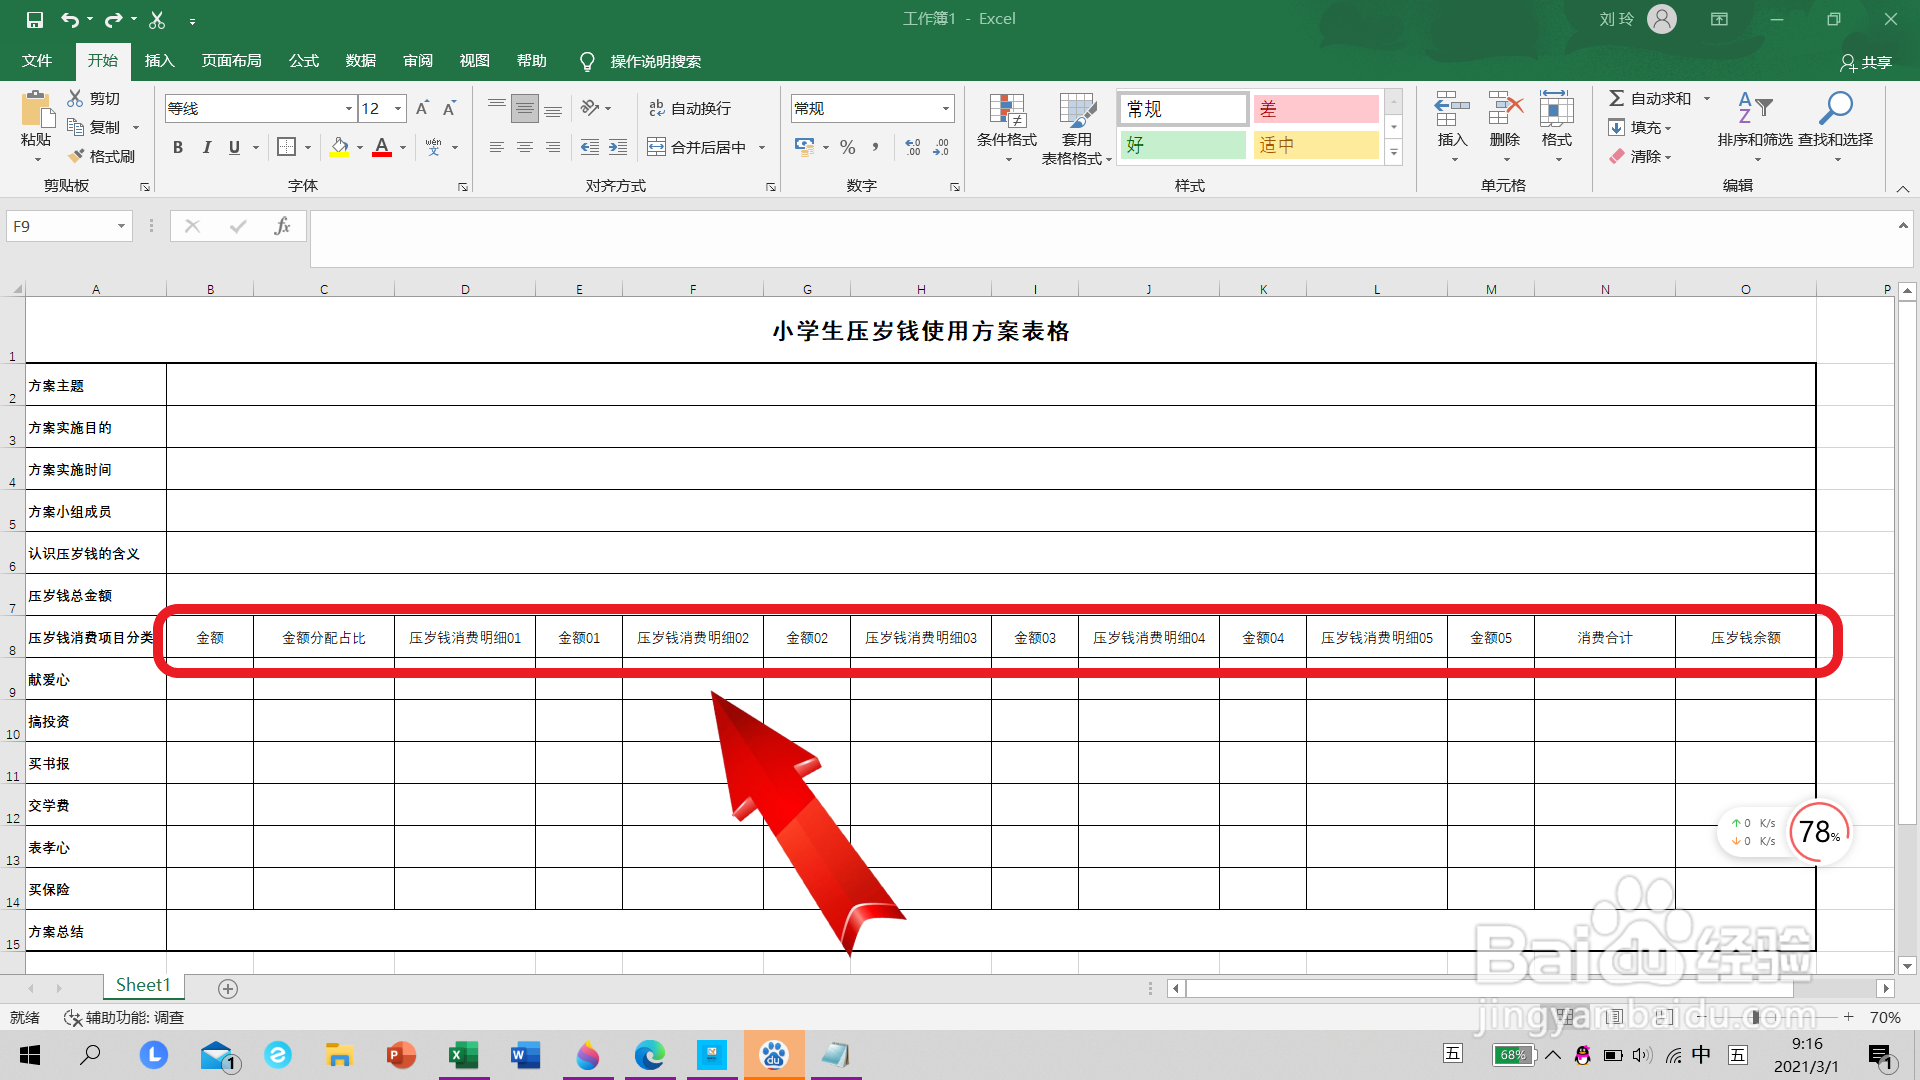Click increase decimal places icon

pos(913,147)
